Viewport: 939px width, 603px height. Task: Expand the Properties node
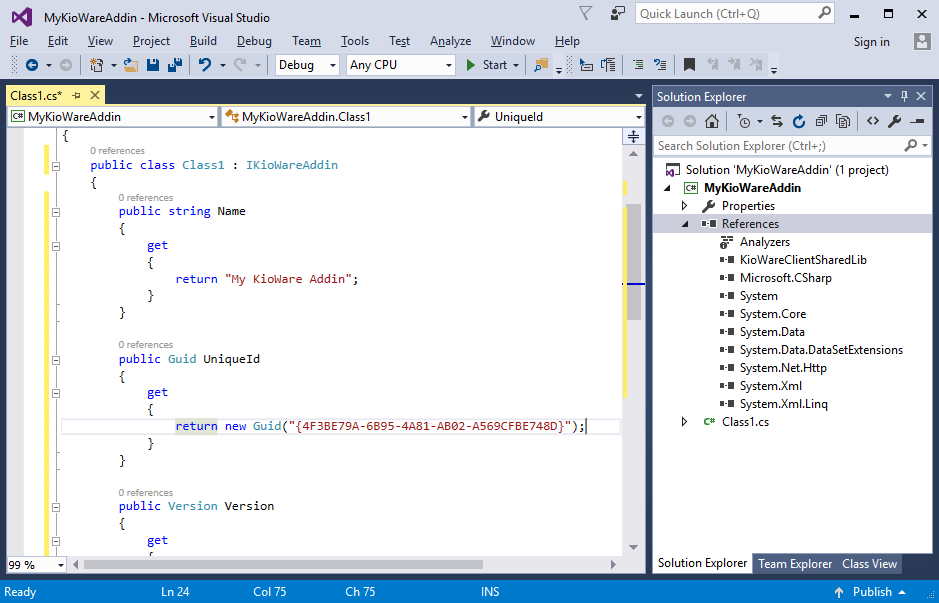click(x=684, y=206)
